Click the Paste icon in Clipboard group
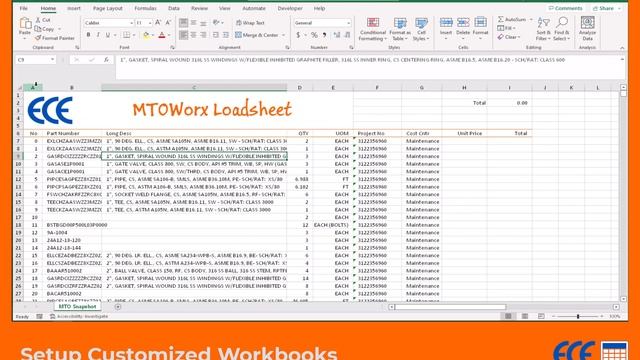 point(25,24)
